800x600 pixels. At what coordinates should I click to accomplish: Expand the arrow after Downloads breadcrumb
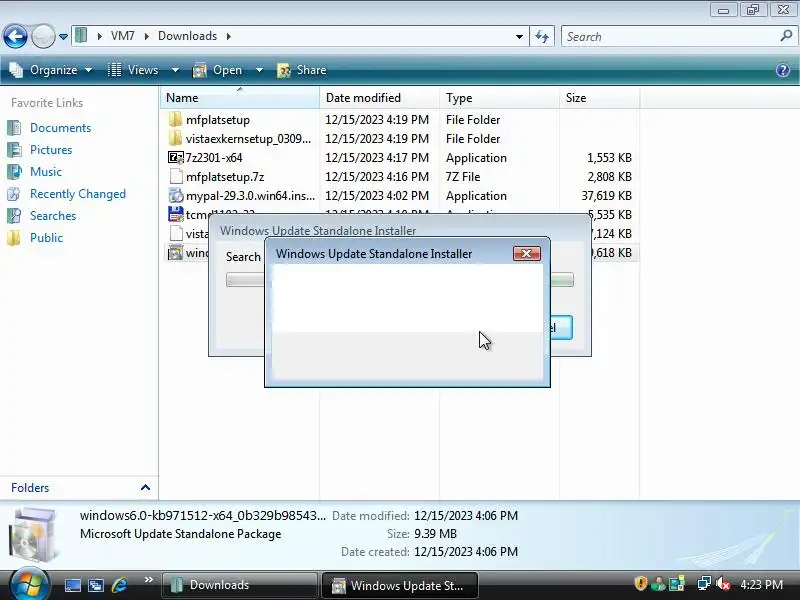coord(229,36)
